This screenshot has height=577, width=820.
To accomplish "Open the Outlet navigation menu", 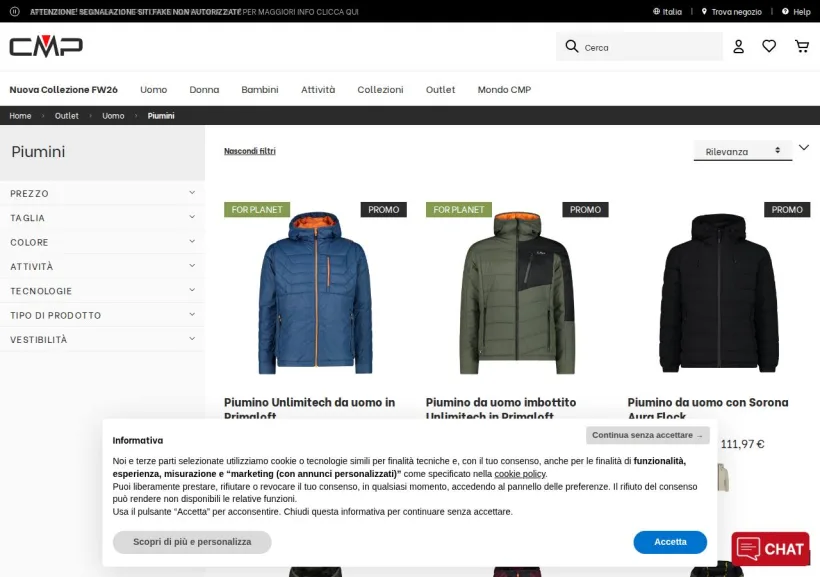I will [440, 89].
